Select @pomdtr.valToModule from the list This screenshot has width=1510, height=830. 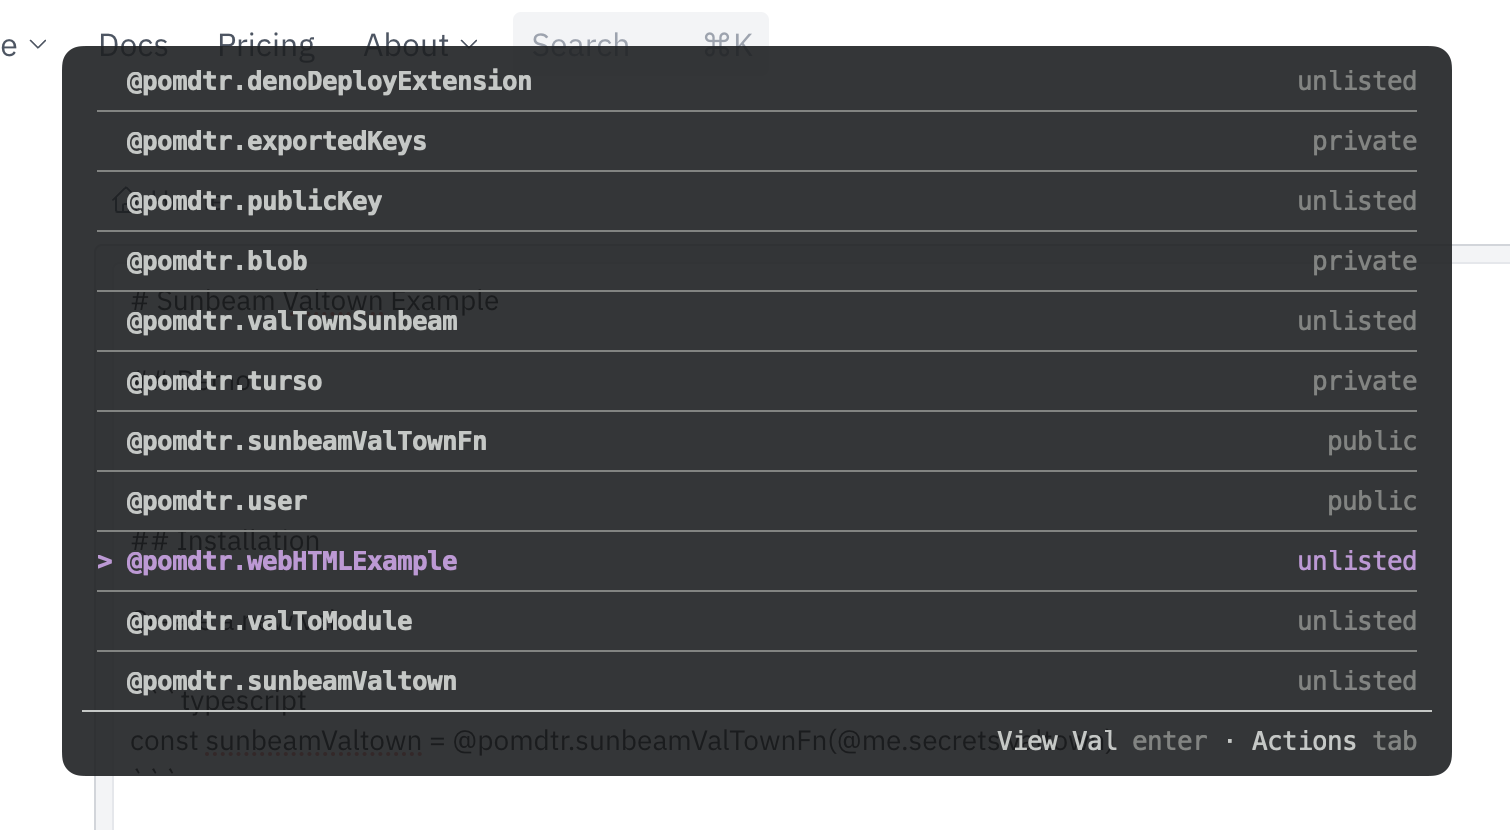pyautogui.click(x=757, y=621)
